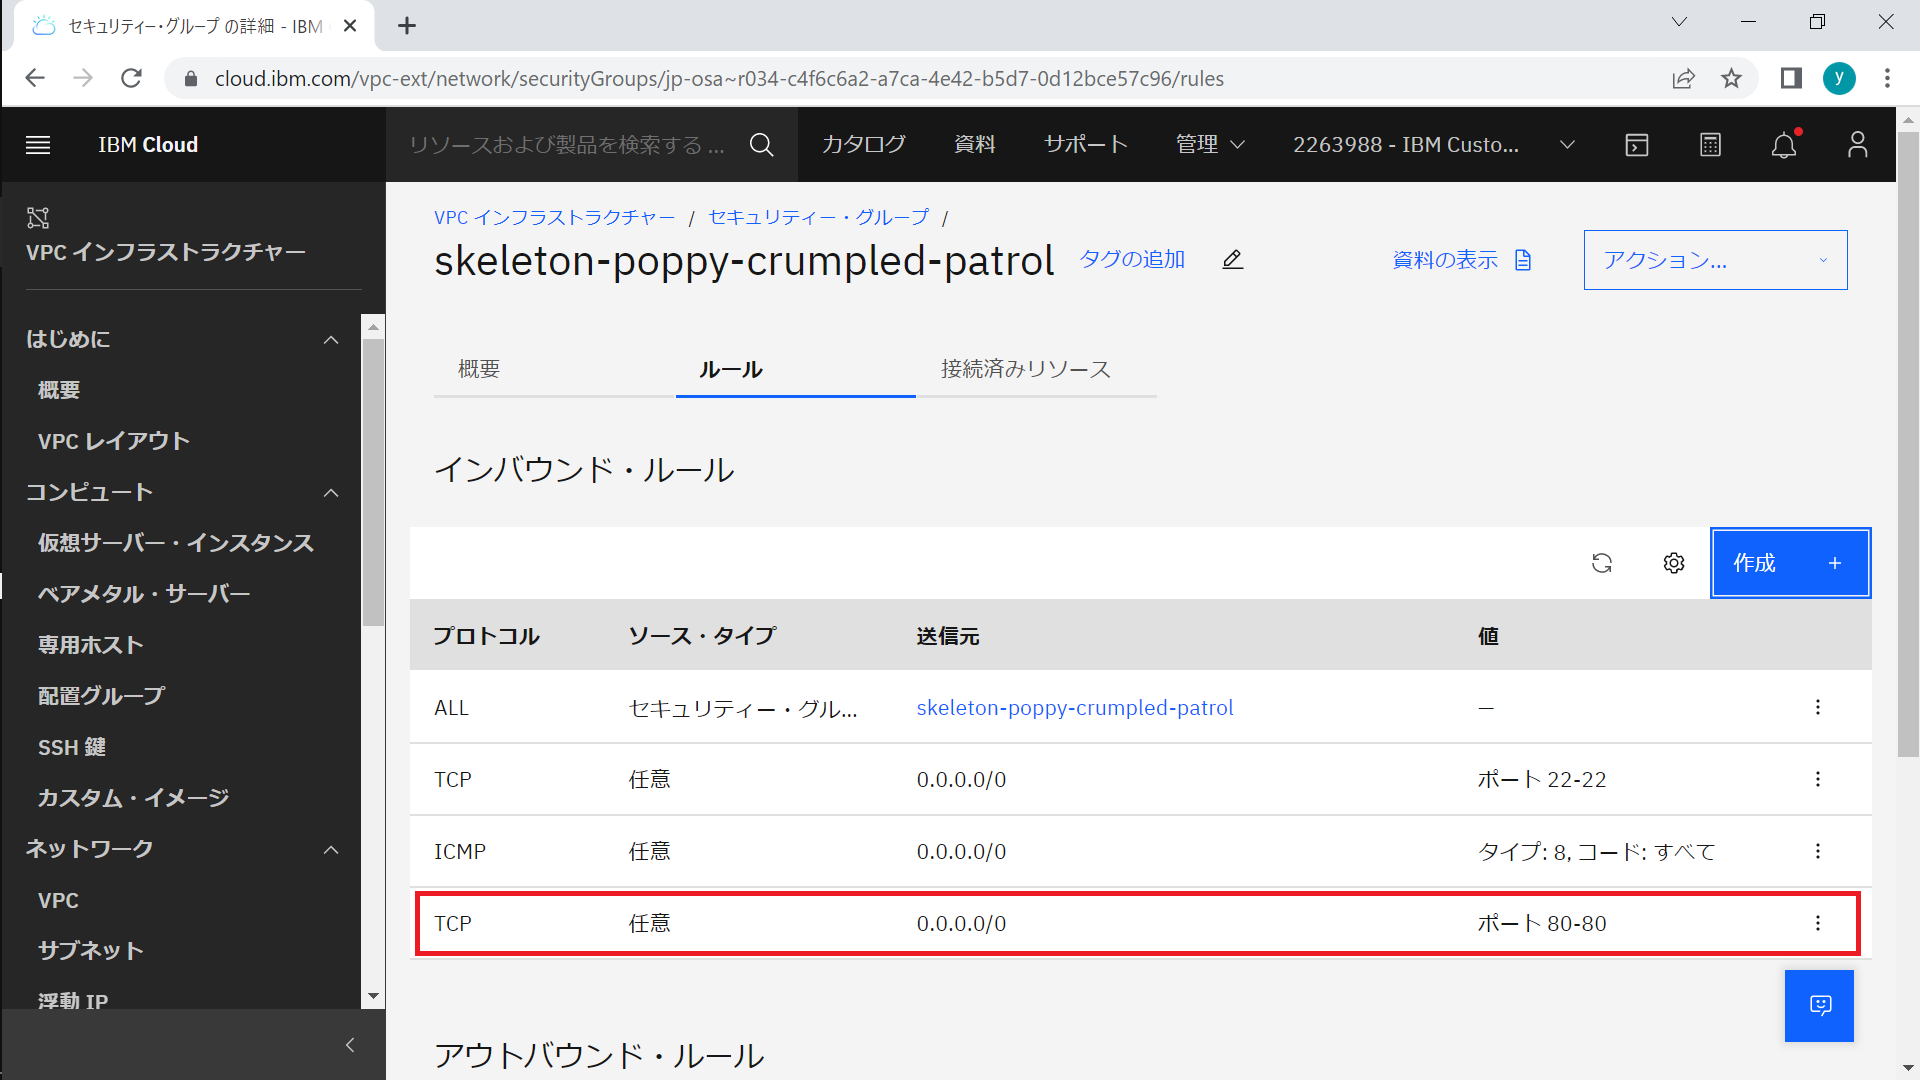Click the edit pencil beside tag link
This screenshot has width=1920, height=1080.
pyautogui.click(x=1233, y=260)
